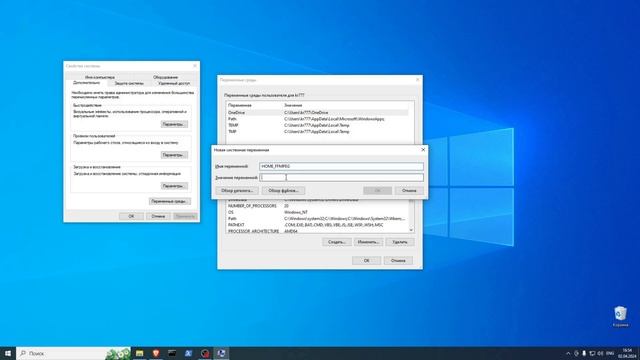Open the Brave browser from the taskbar
Screen dimensions: 640x360
point(156,353)
